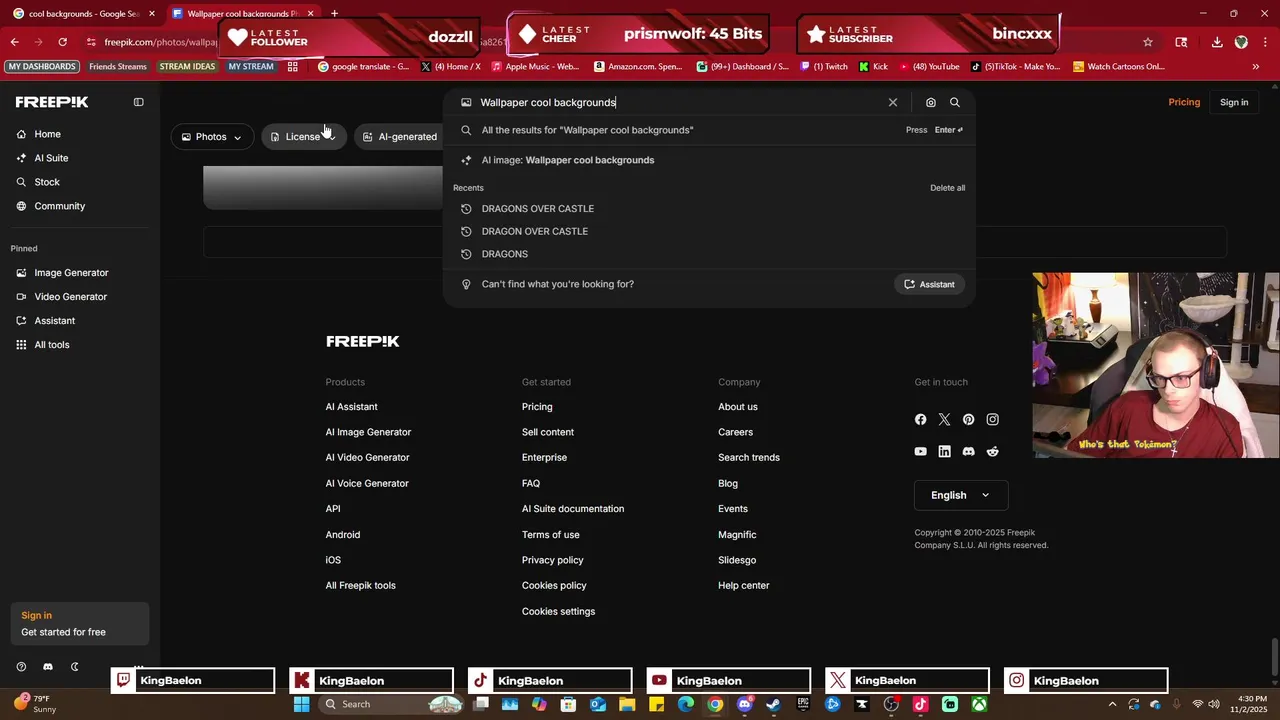Open the English language selector

click(x=960, y=495)
